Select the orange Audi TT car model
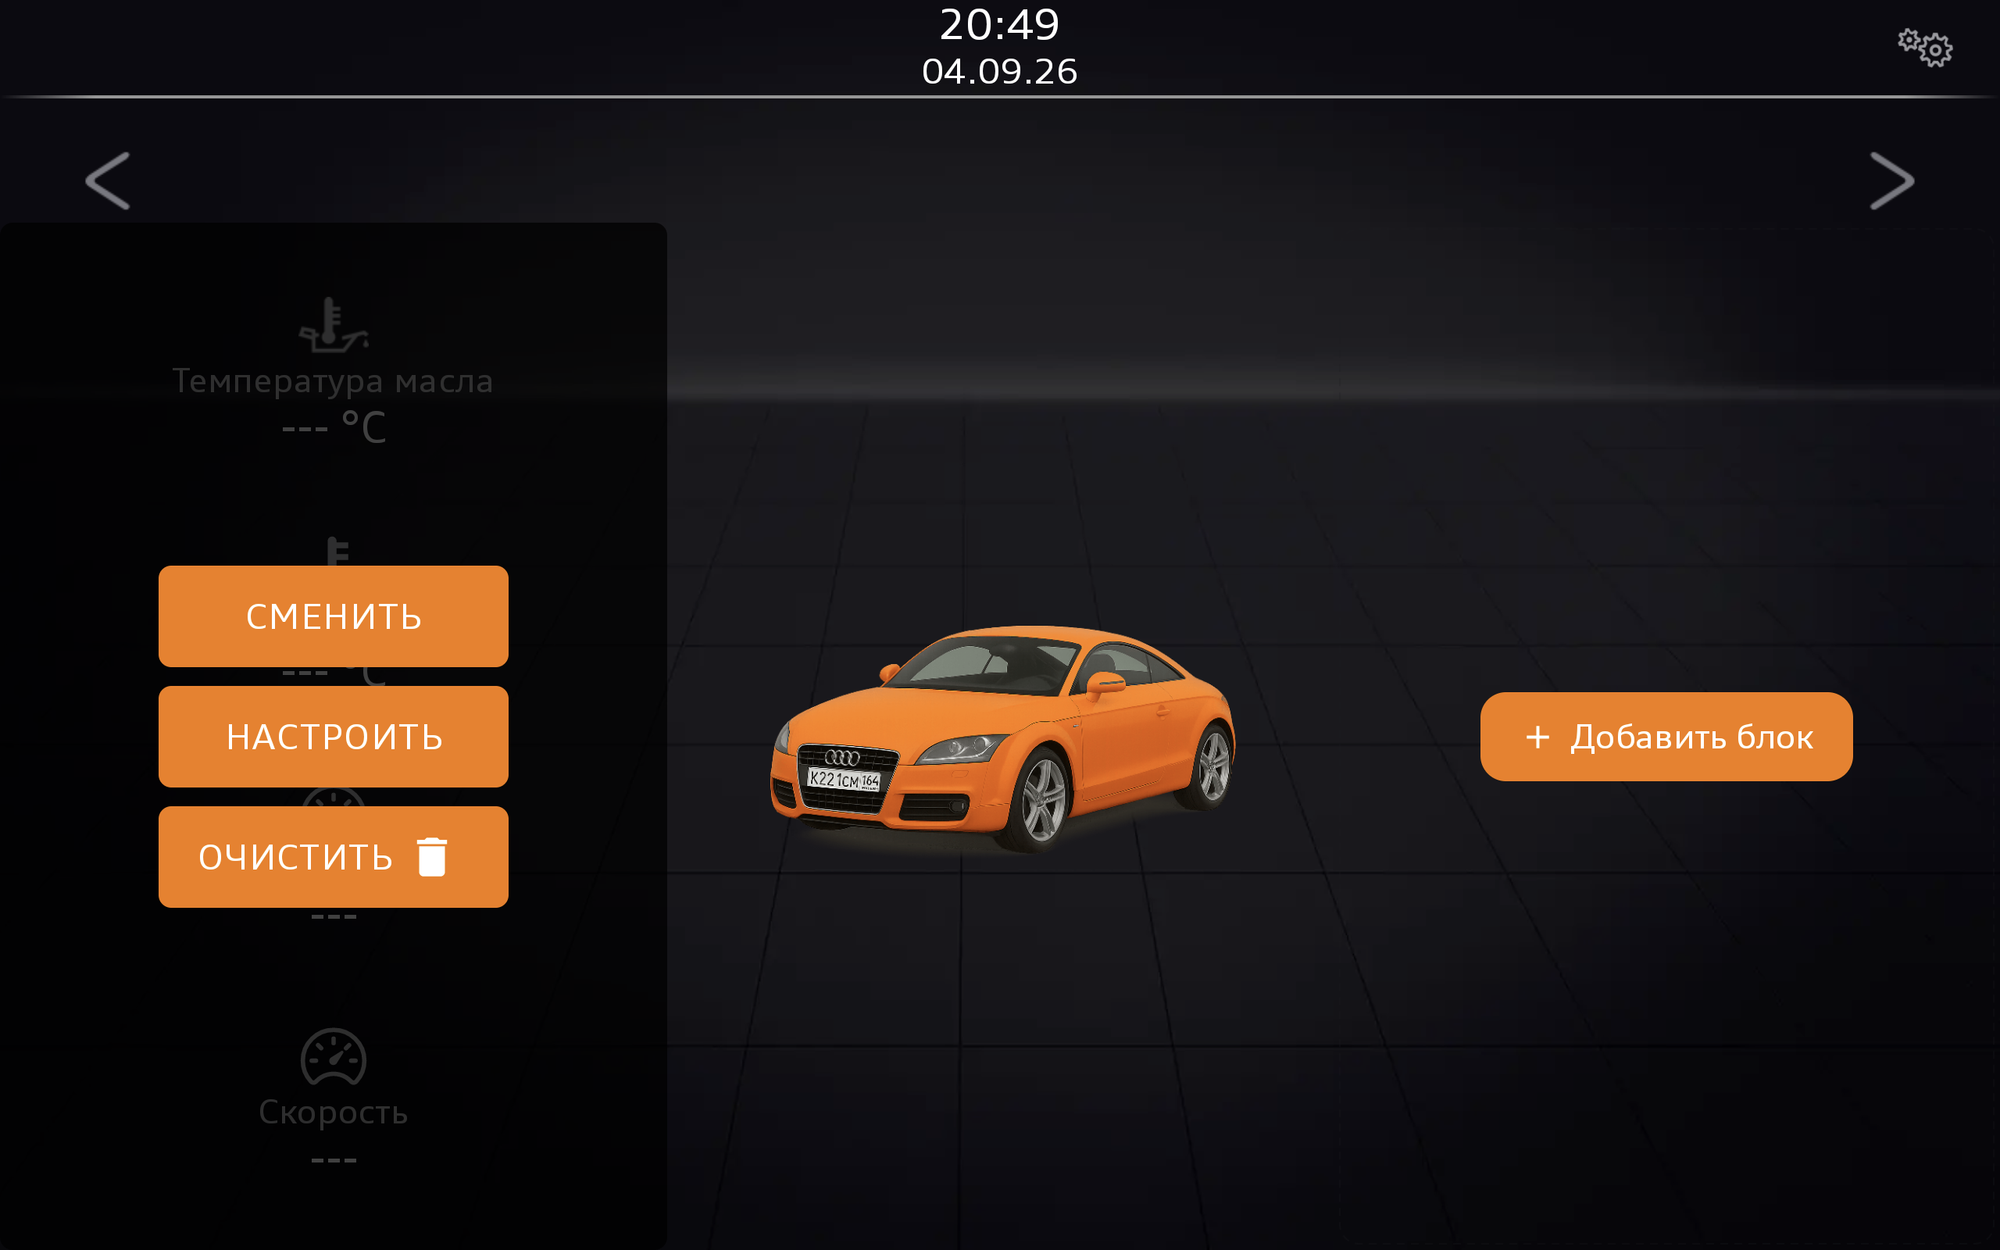Viewport: 2000px width, 1250px height. (x=1003, y=738)
